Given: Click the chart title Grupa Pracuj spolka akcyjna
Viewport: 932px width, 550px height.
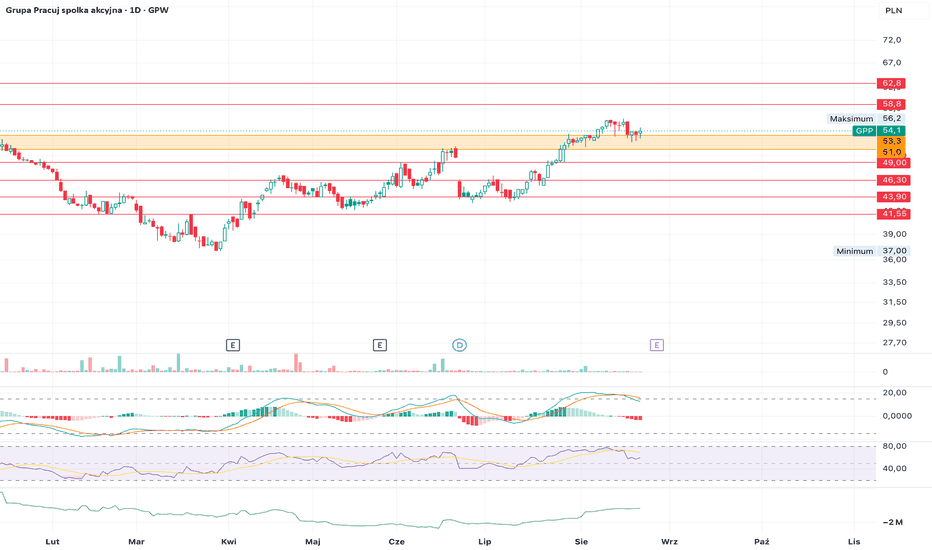Looking at the screenshot, I should (x=64, y=10).
